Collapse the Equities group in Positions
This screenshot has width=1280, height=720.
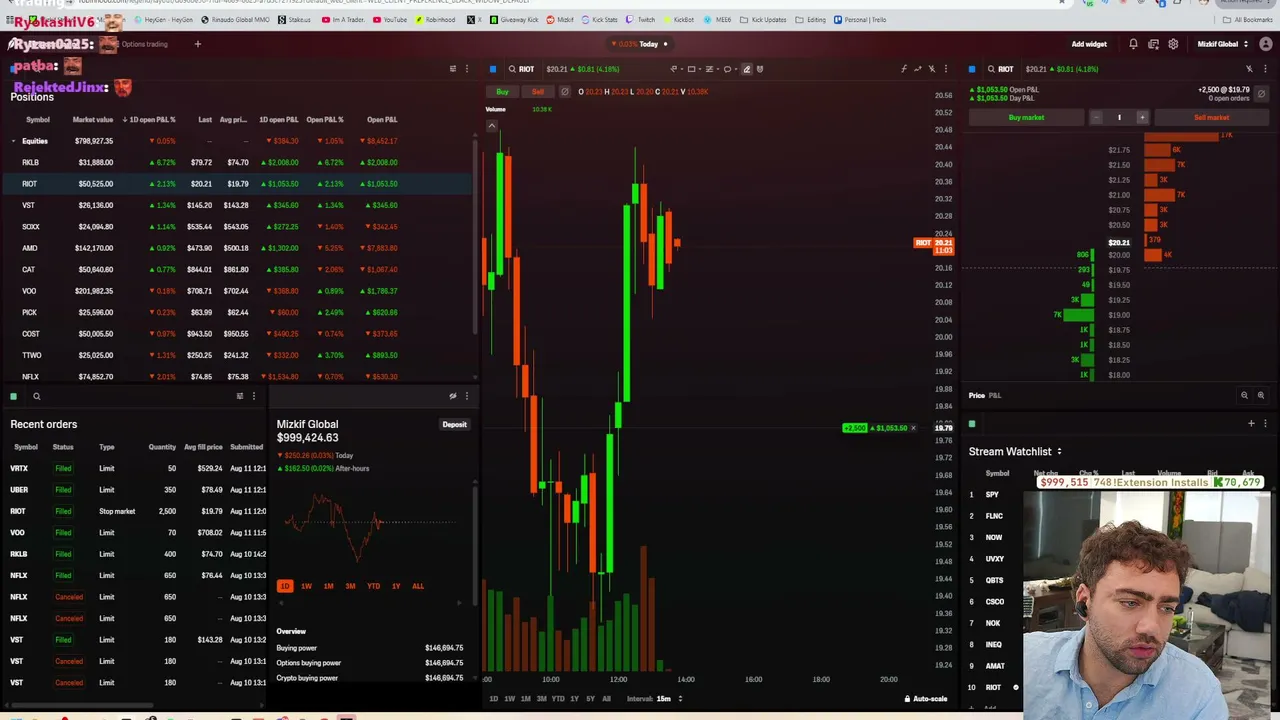coord(14,141)
